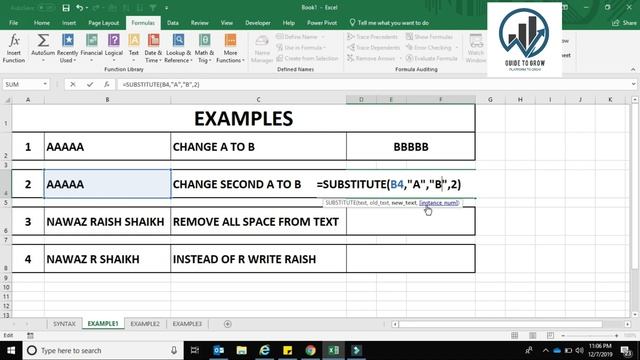The width and height of the screenshot is (640, 360).
Task: Open the Undo history dropdown arrow
Action: [x=87, y=8]
